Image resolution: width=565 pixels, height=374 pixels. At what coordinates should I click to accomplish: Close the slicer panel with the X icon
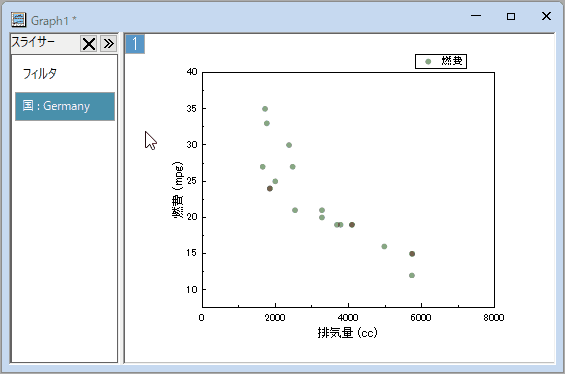click(x=89, y=44)
